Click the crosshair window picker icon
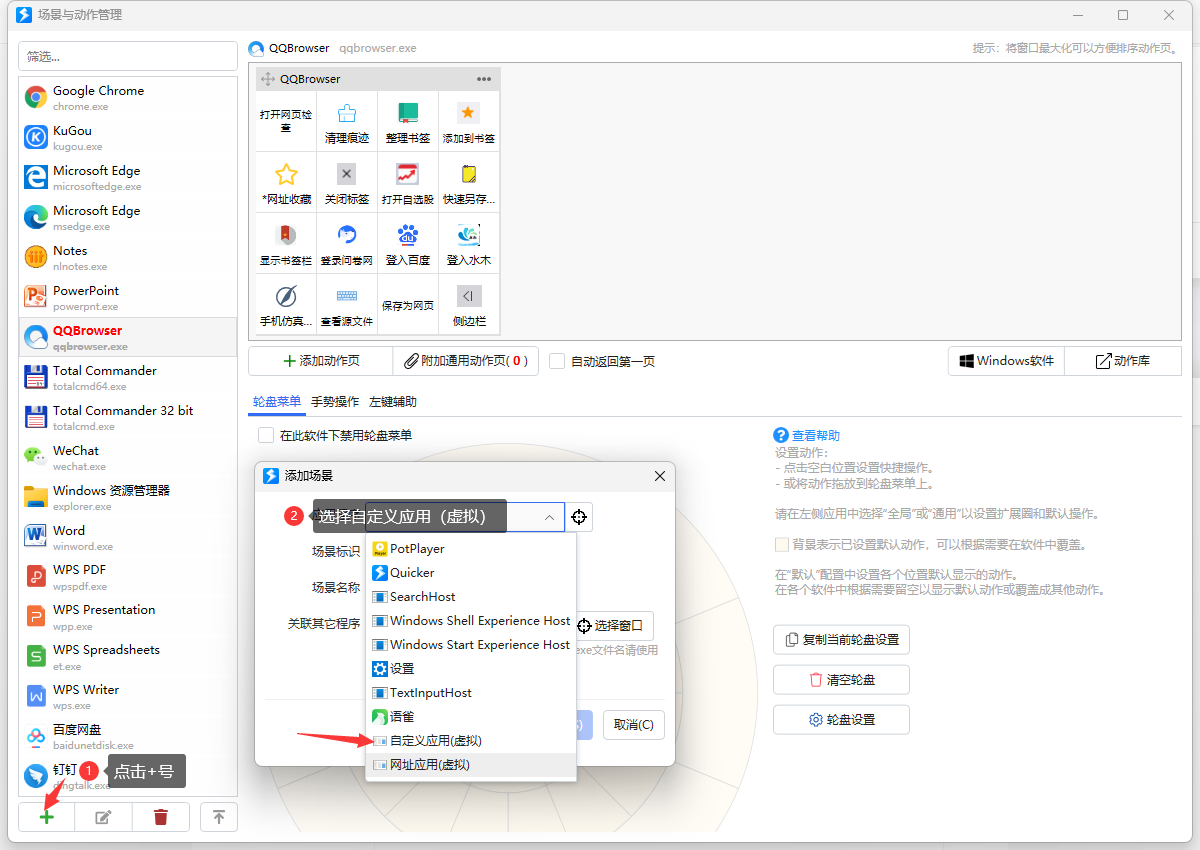This screenshot has width=1200, height=850. pyautogui.click(x=580, y=517)
